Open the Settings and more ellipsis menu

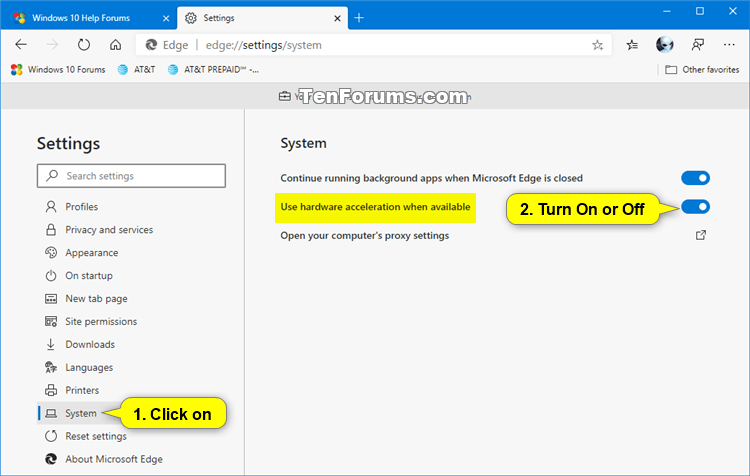(x=729, y=44)
